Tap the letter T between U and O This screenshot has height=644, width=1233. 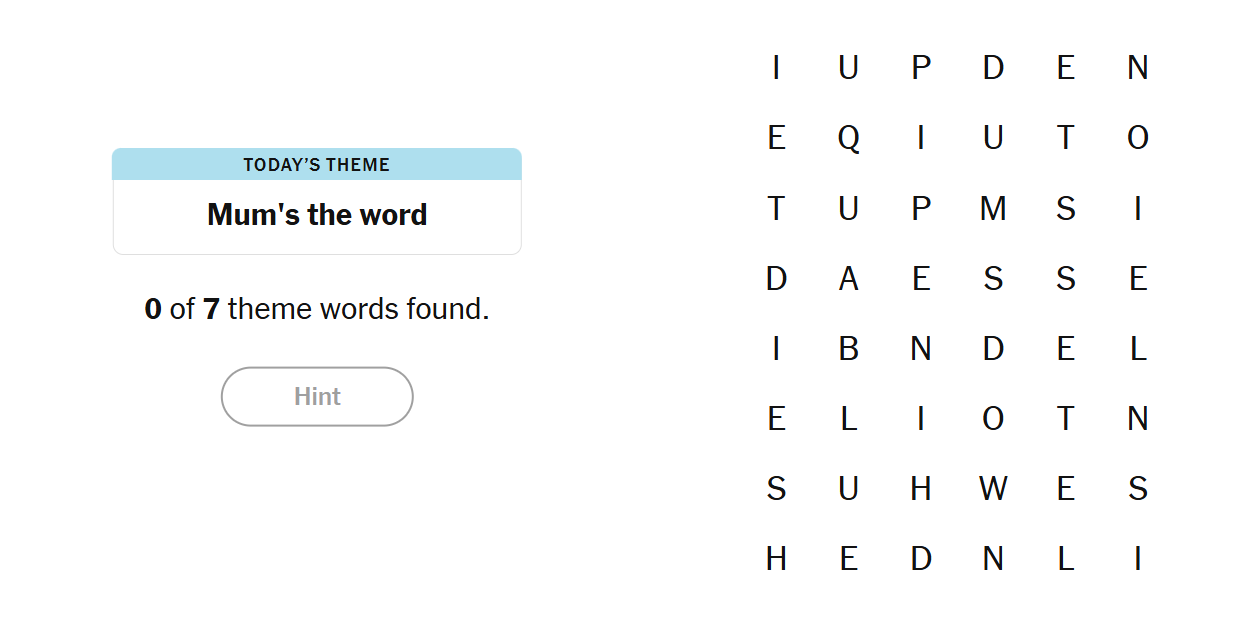(1066, 138)
